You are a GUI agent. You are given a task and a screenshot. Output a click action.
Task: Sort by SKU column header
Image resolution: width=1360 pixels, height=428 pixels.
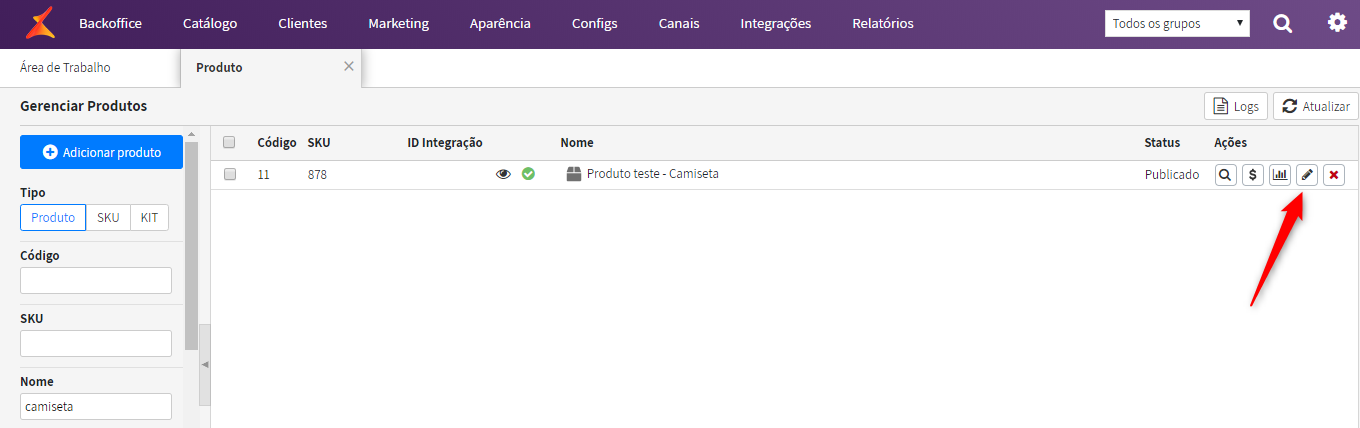(x=319, y=143)
